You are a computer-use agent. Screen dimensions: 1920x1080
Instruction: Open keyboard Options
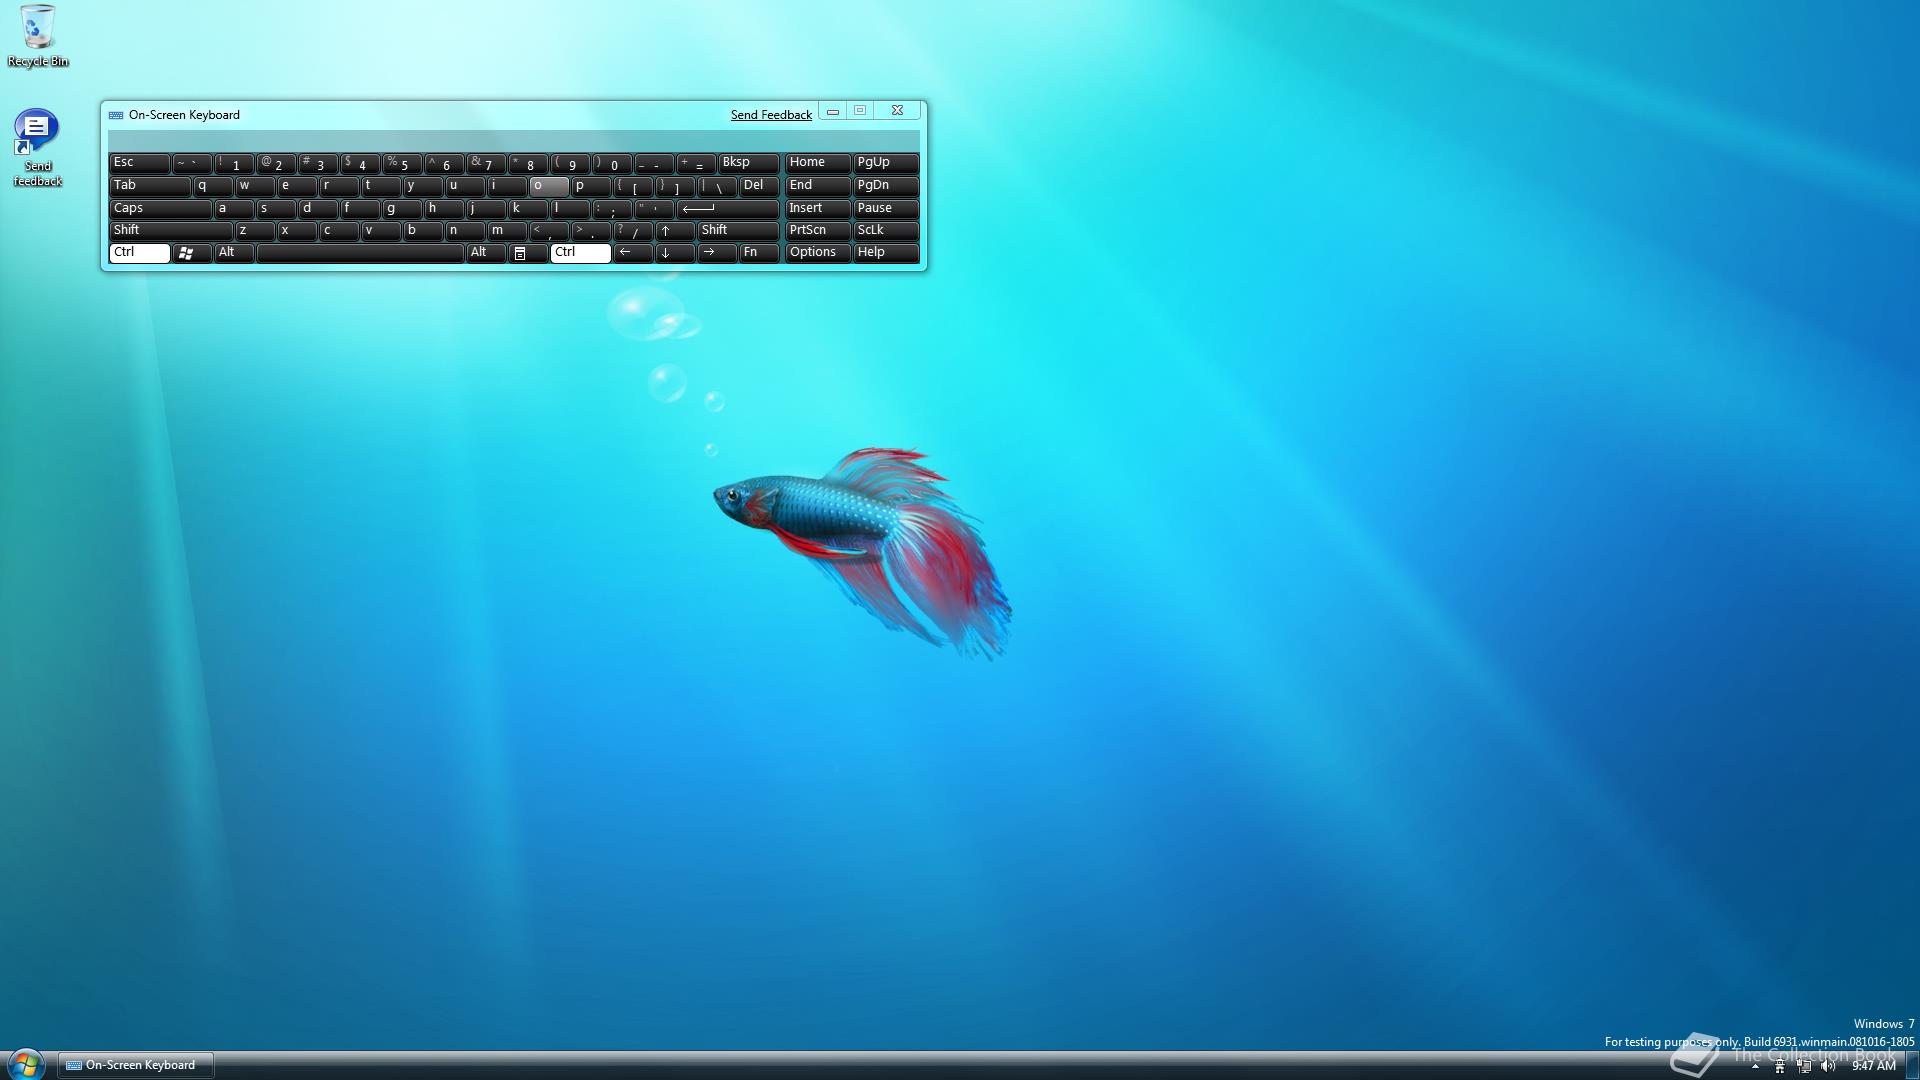[x=817, y=253]
